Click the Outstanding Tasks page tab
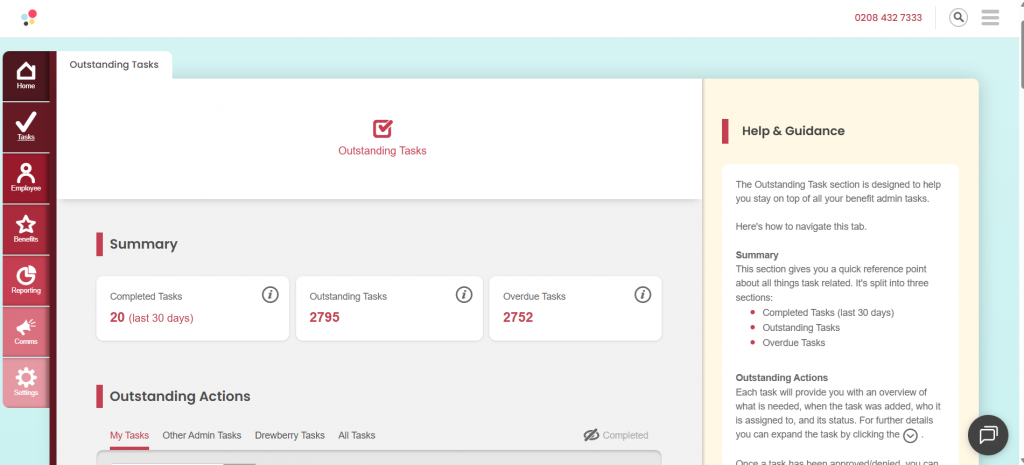 (114, 64)
